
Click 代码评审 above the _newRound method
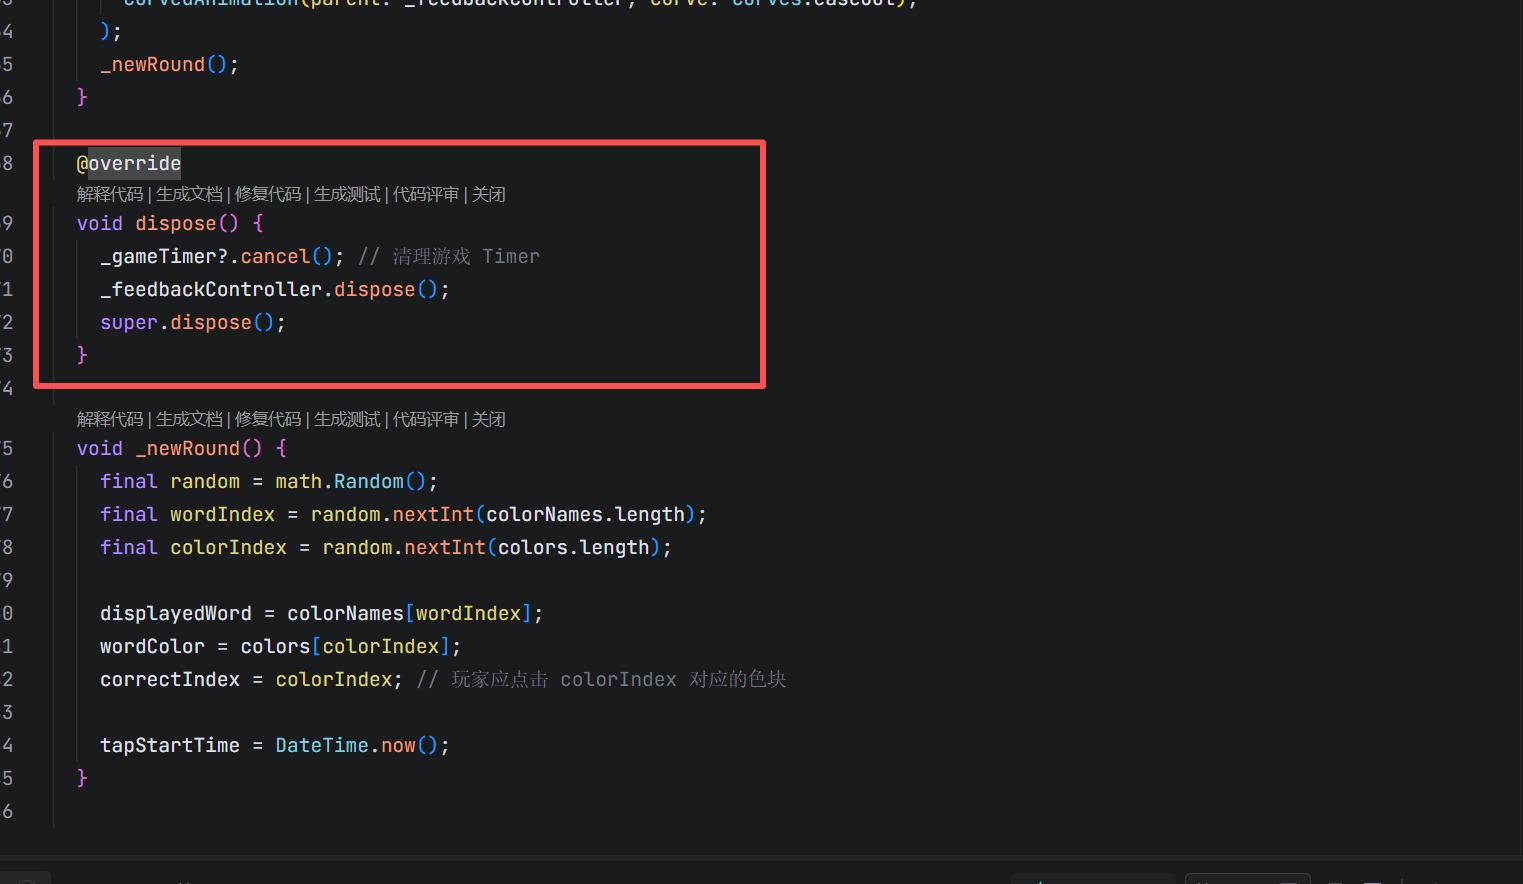click(x=426, y=419)
